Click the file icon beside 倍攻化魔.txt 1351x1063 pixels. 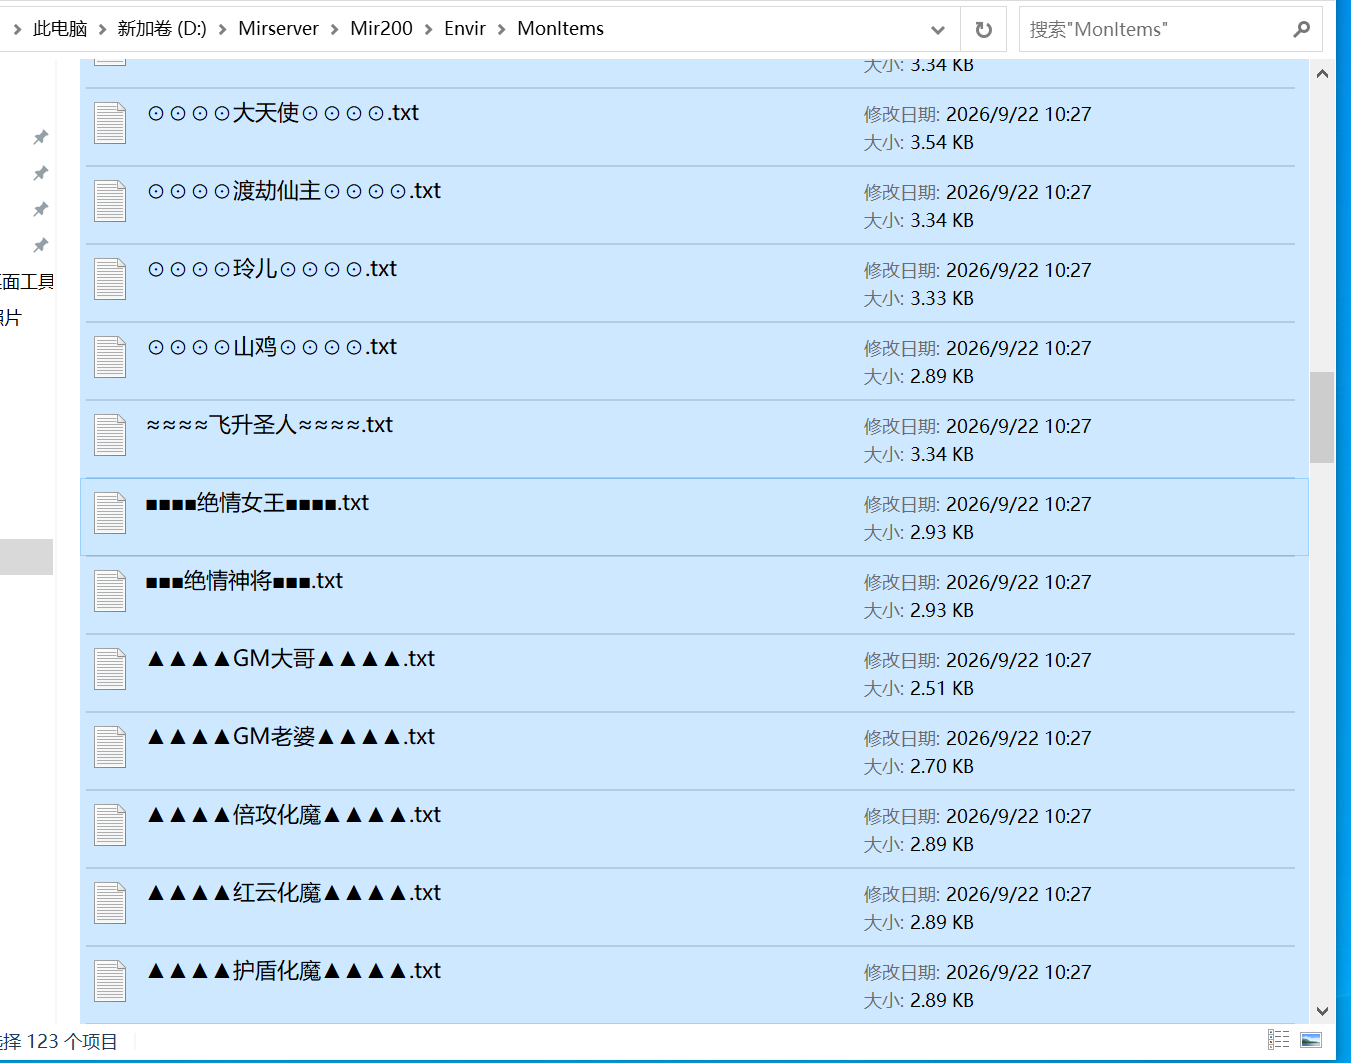point(110,825)
